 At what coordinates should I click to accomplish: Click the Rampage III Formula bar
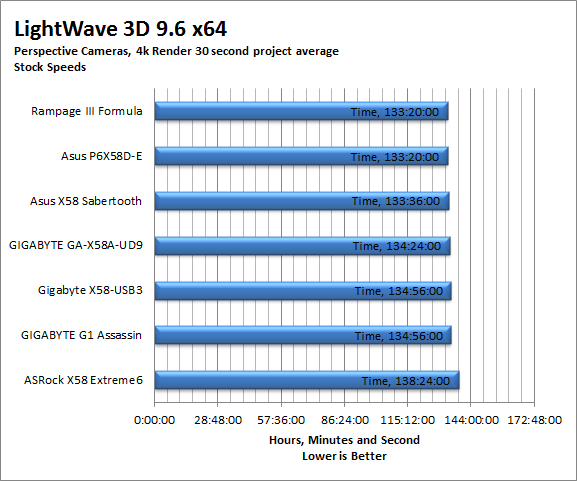click(301, 111)
